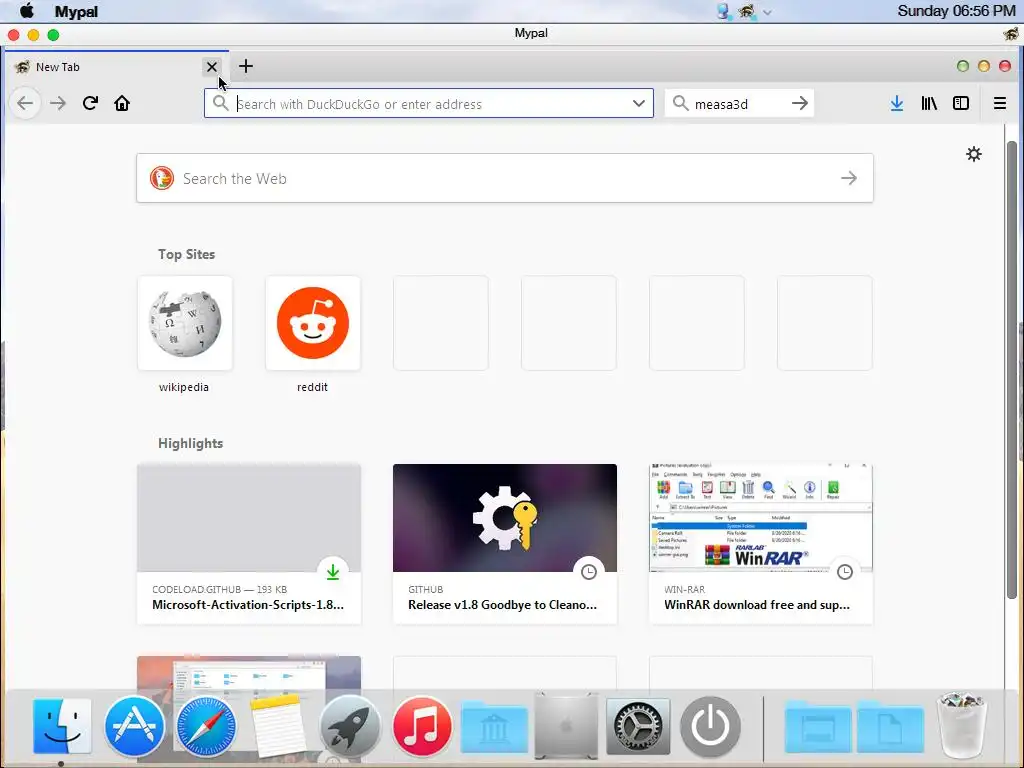Click the page vertical scrollbar

point(1012,369)
